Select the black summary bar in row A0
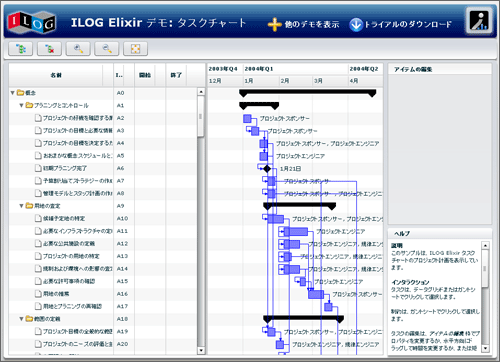This screenshot has width=500, height=362. [x=308, y=92]
